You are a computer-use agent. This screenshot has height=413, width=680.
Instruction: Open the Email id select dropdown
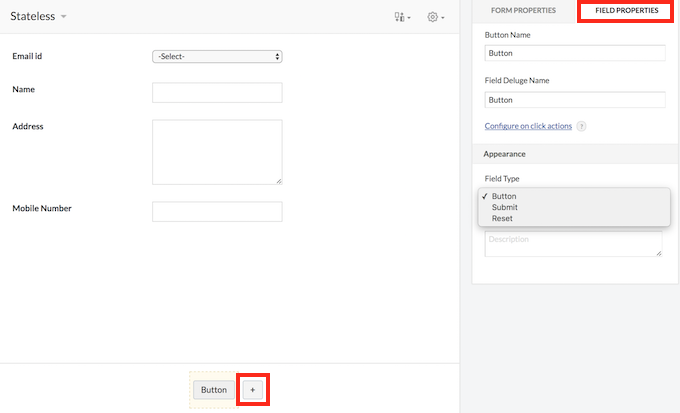coord(217,57)
